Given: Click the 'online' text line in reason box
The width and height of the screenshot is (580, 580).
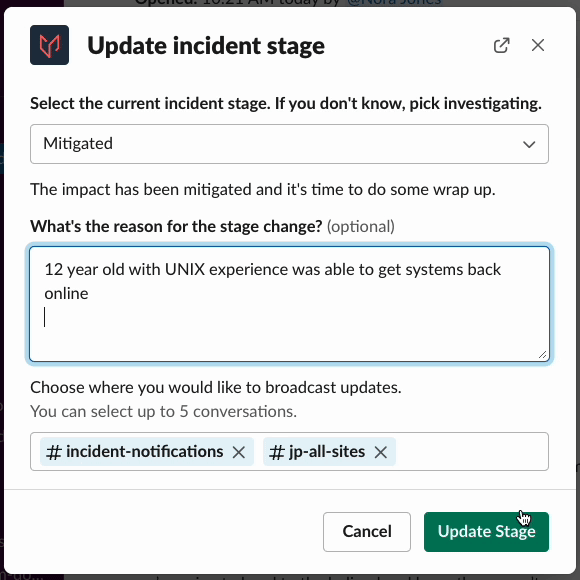Looking at the screenshot, I should click(66, 294).
